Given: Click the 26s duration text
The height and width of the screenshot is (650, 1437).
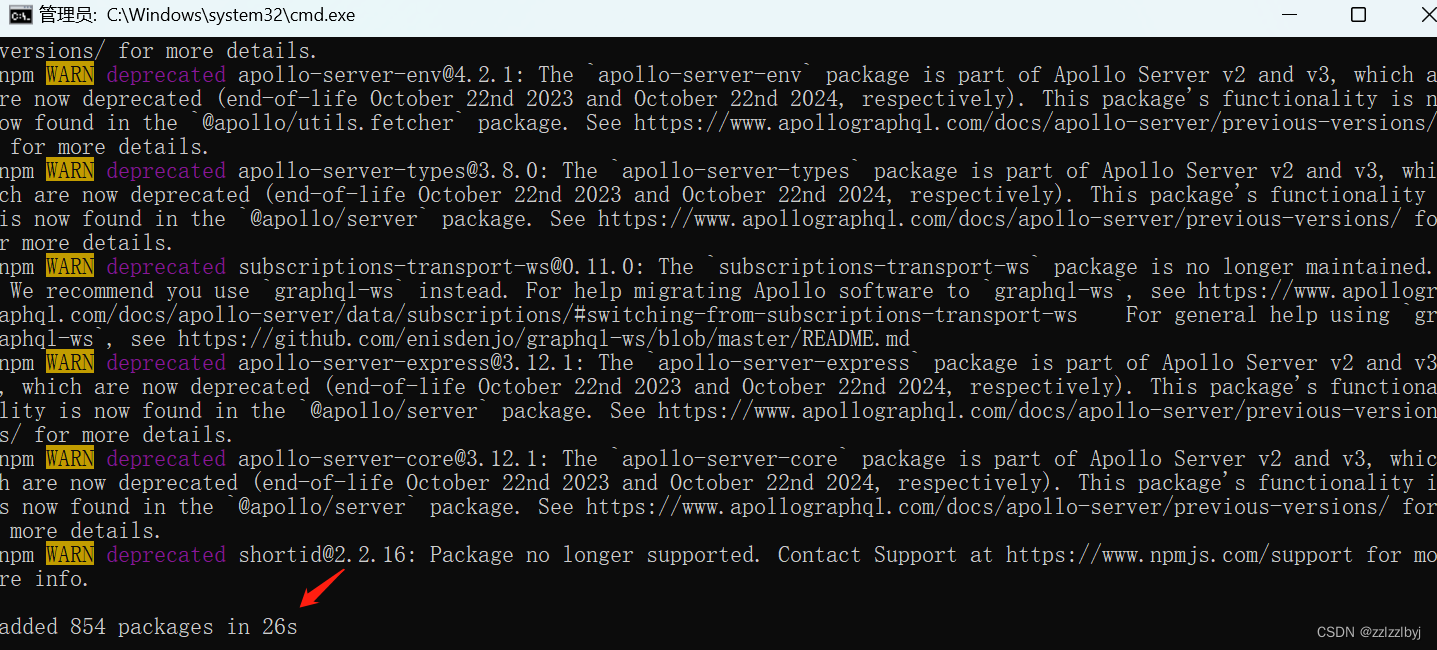Looking at the screenshot, I should pos(278,626).
